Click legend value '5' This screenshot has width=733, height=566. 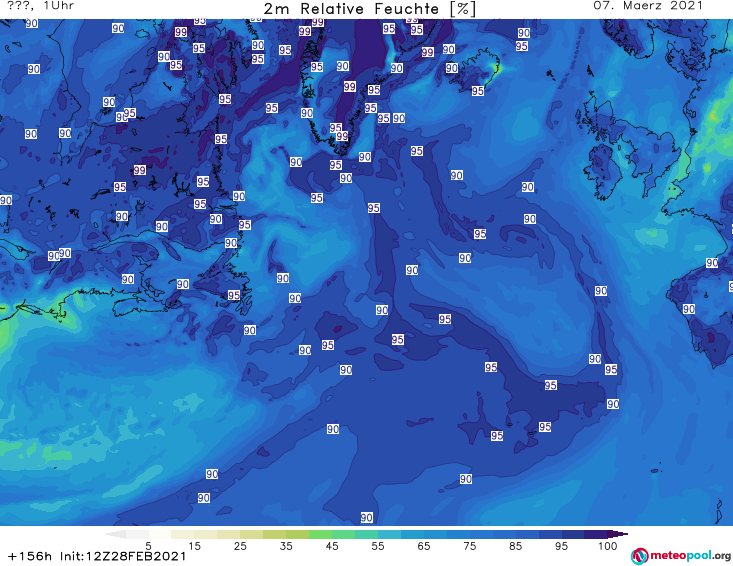coord(148,546)
